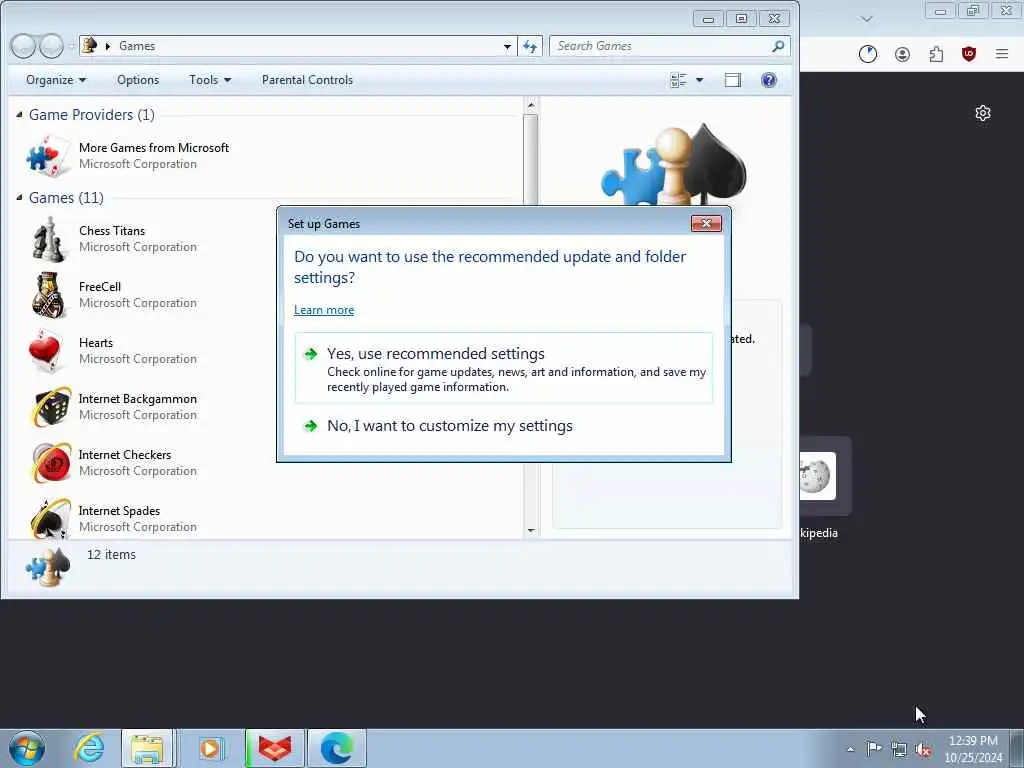Screen dimensions: 1024x768
Task: Click the red browser icon in taskbar
Action: coord(275,748)
